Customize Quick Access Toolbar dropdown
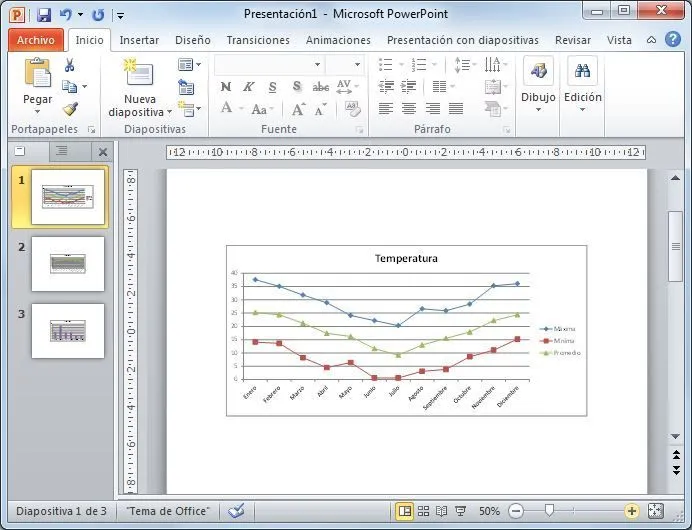The width and height of the screenshot is (692, 530). pos(120,15)
